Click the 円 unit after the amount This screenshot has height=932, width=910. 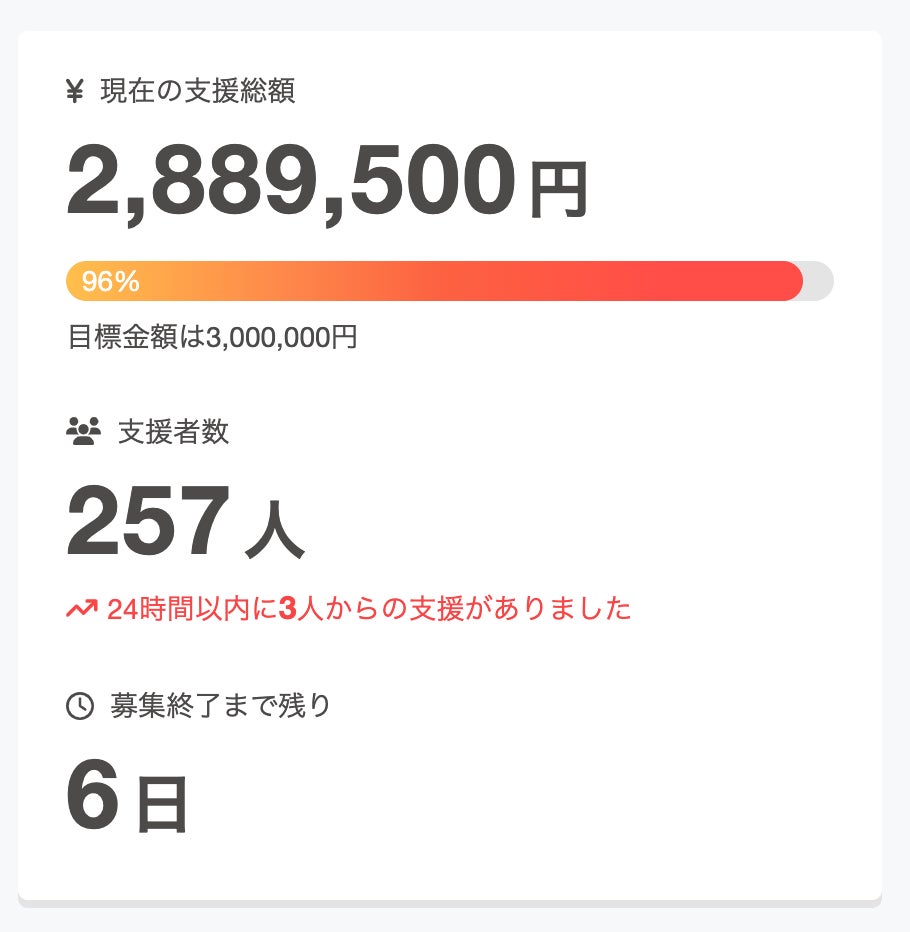click(558, 190)
